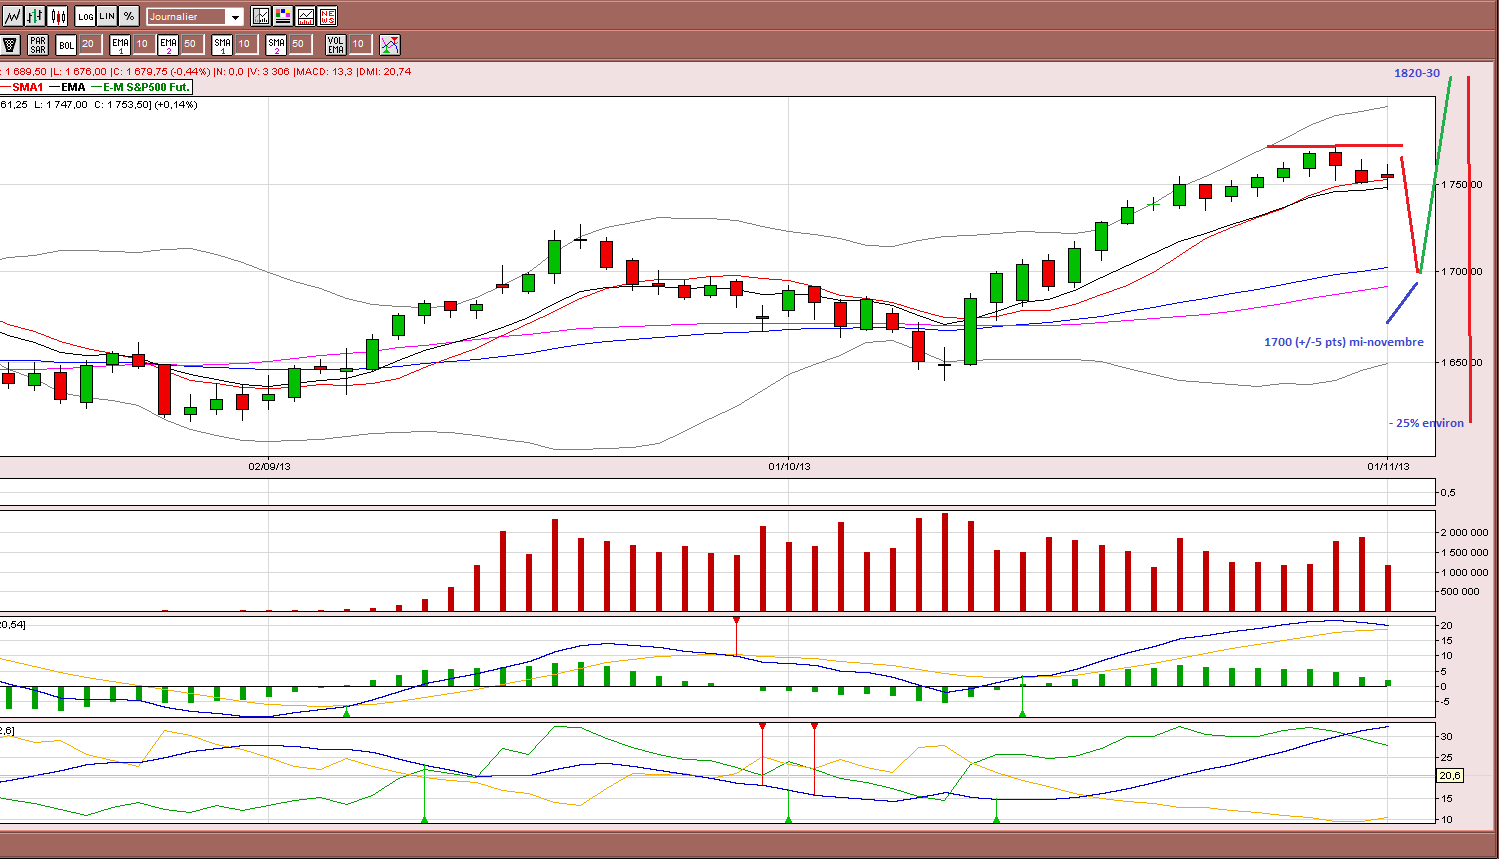Click the 01/10/13 date label
Viewport: 1502px width, 859px height.
click(789, 466)
